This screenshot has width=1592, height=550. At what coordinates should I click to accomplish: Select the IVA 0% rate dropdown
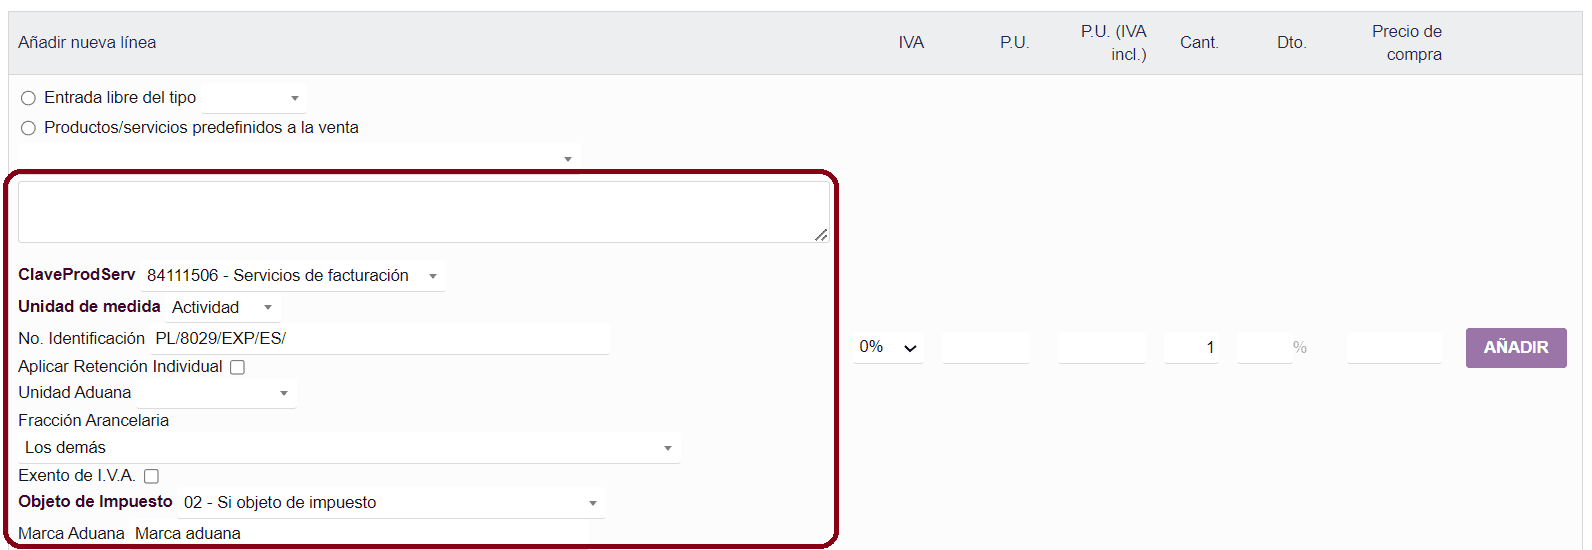(x=888, y=347)
